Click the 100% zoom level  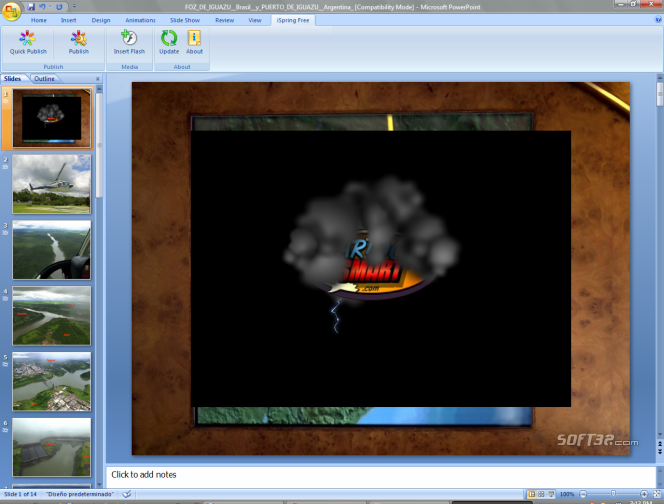point(567,494)
